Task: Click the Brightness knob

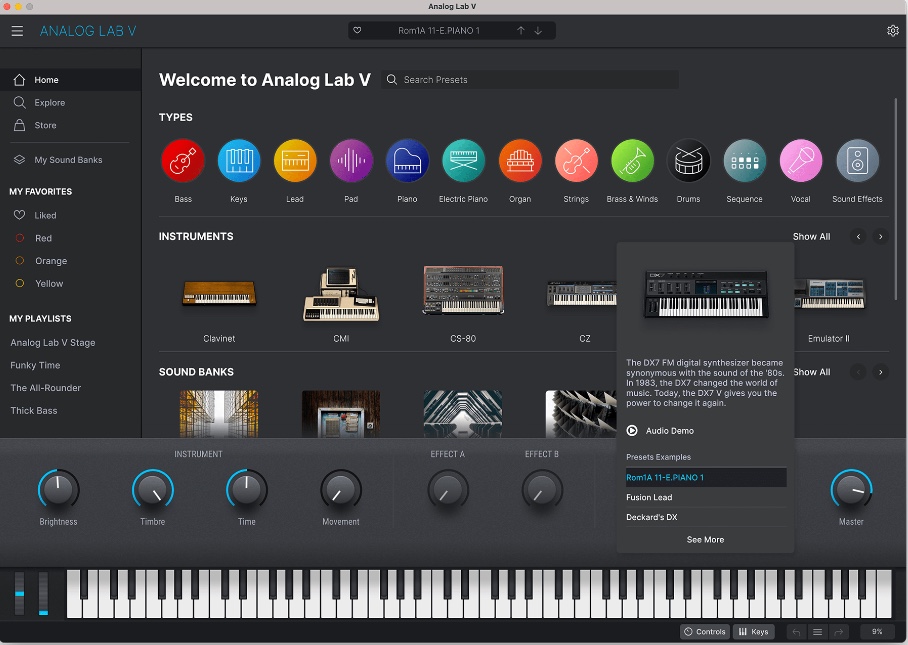Action: (58, 489)
